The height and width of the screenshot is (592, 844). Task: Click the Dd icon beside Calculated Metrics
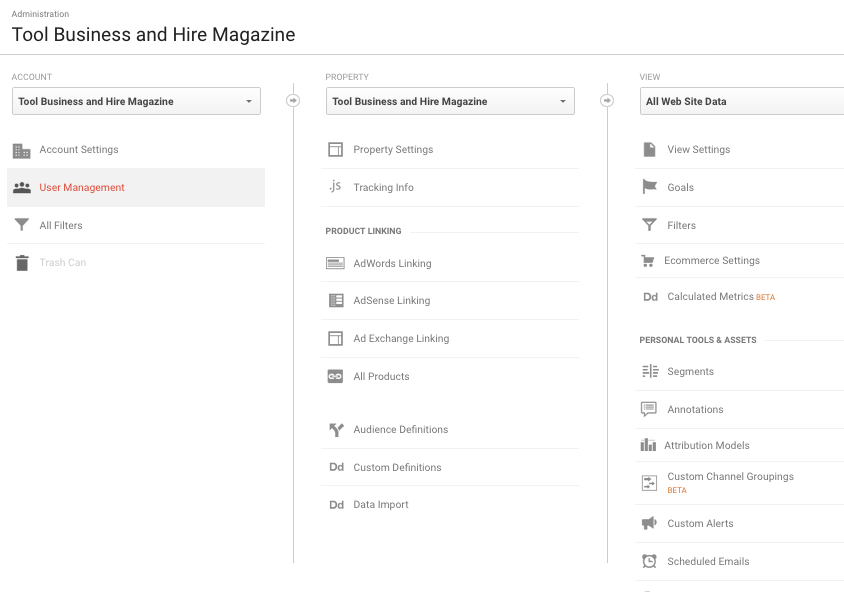pyautogui.click(x=650, y=297)
